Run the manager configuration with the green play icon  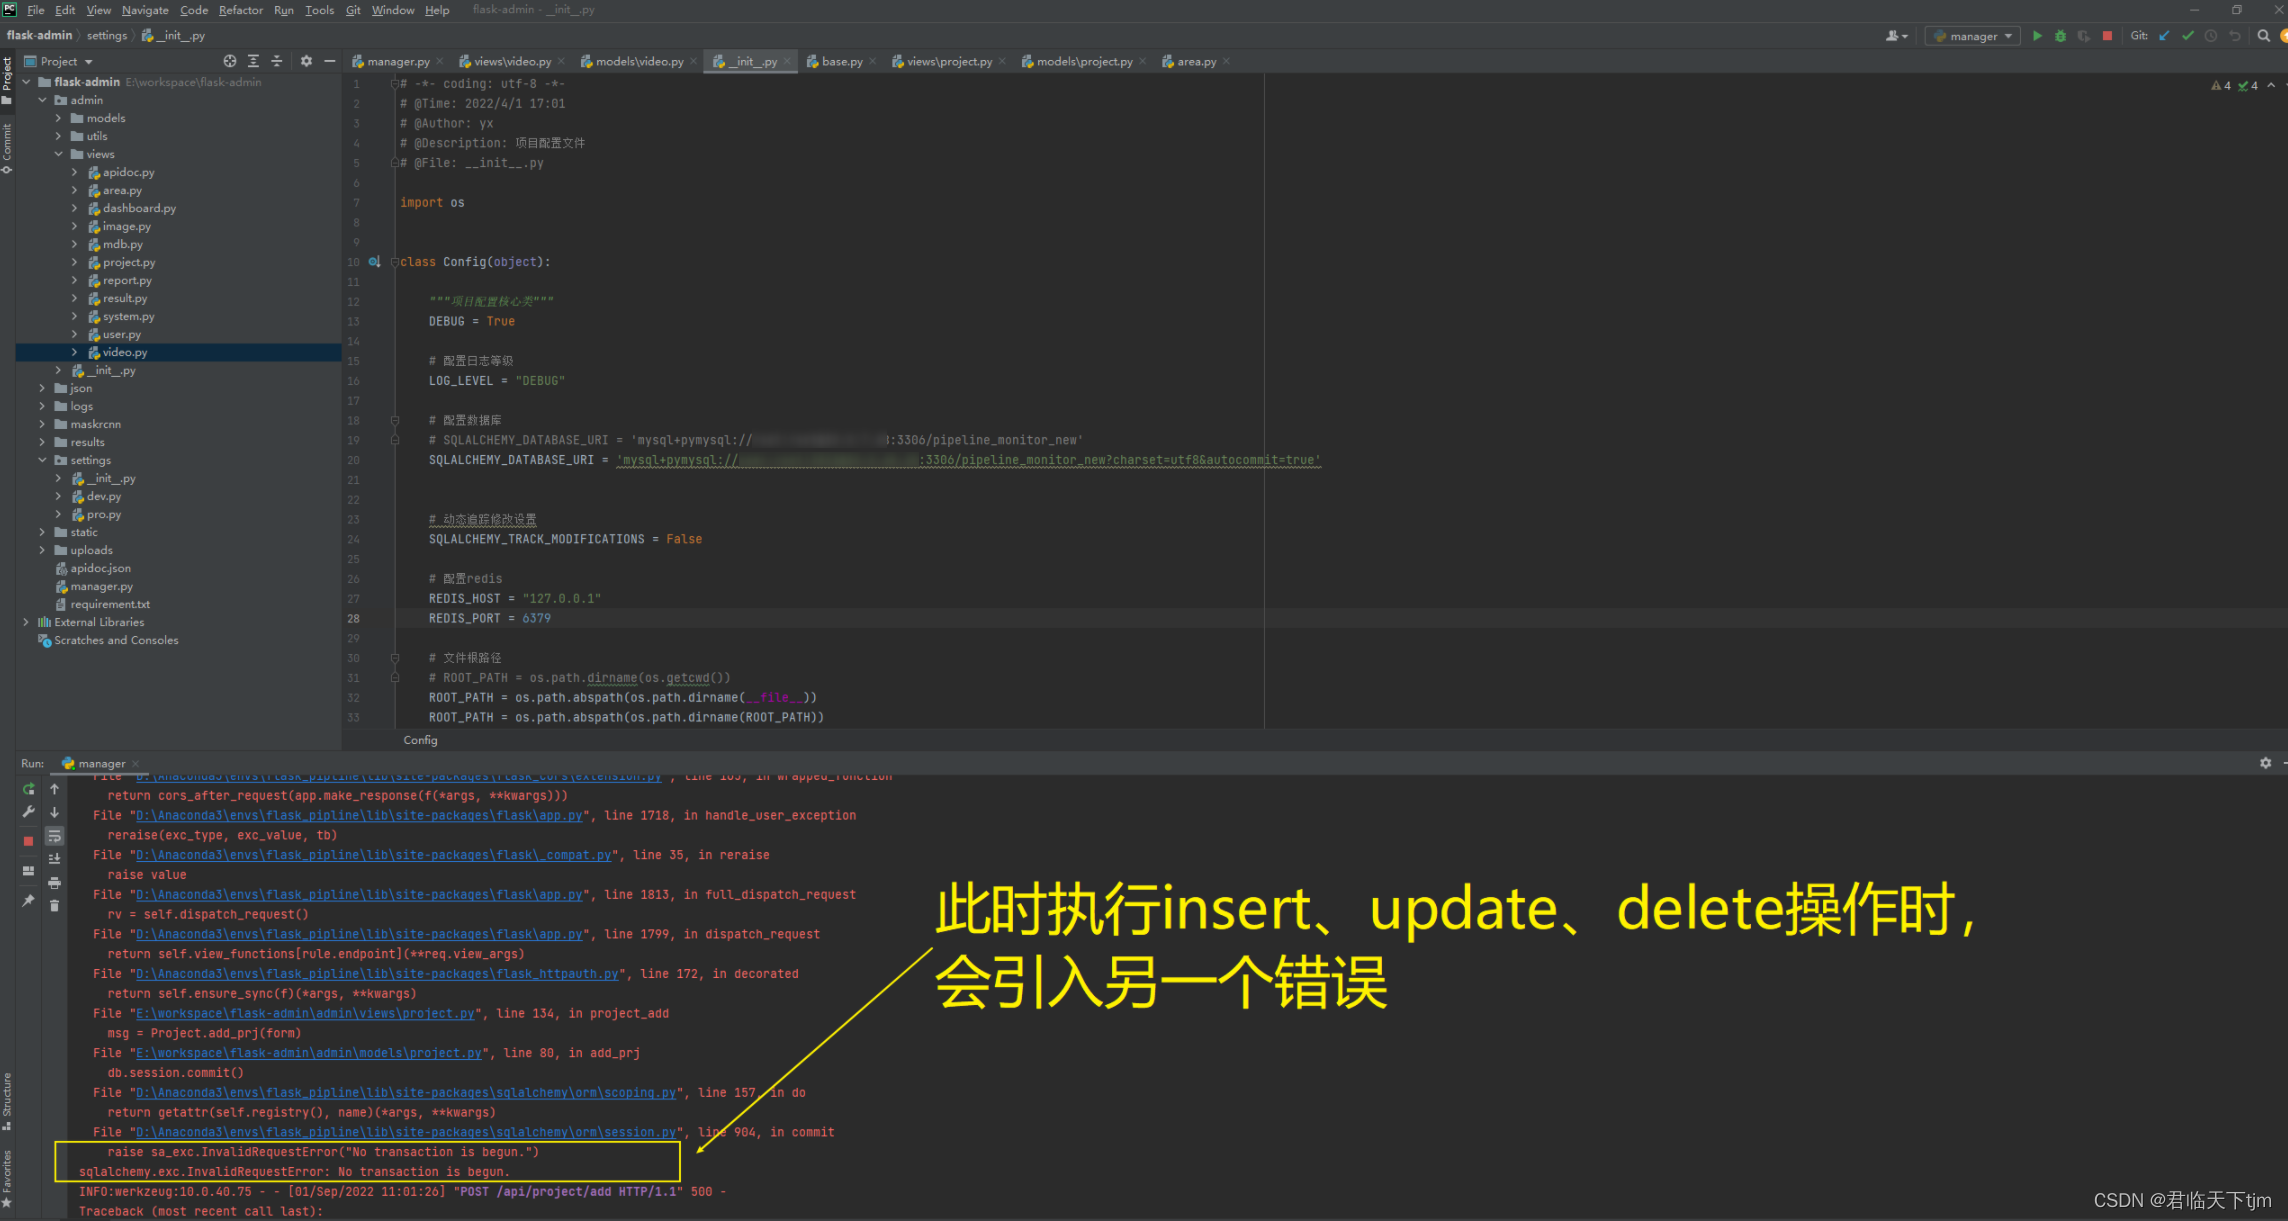pyautogui.click(x=2038, y=36)
